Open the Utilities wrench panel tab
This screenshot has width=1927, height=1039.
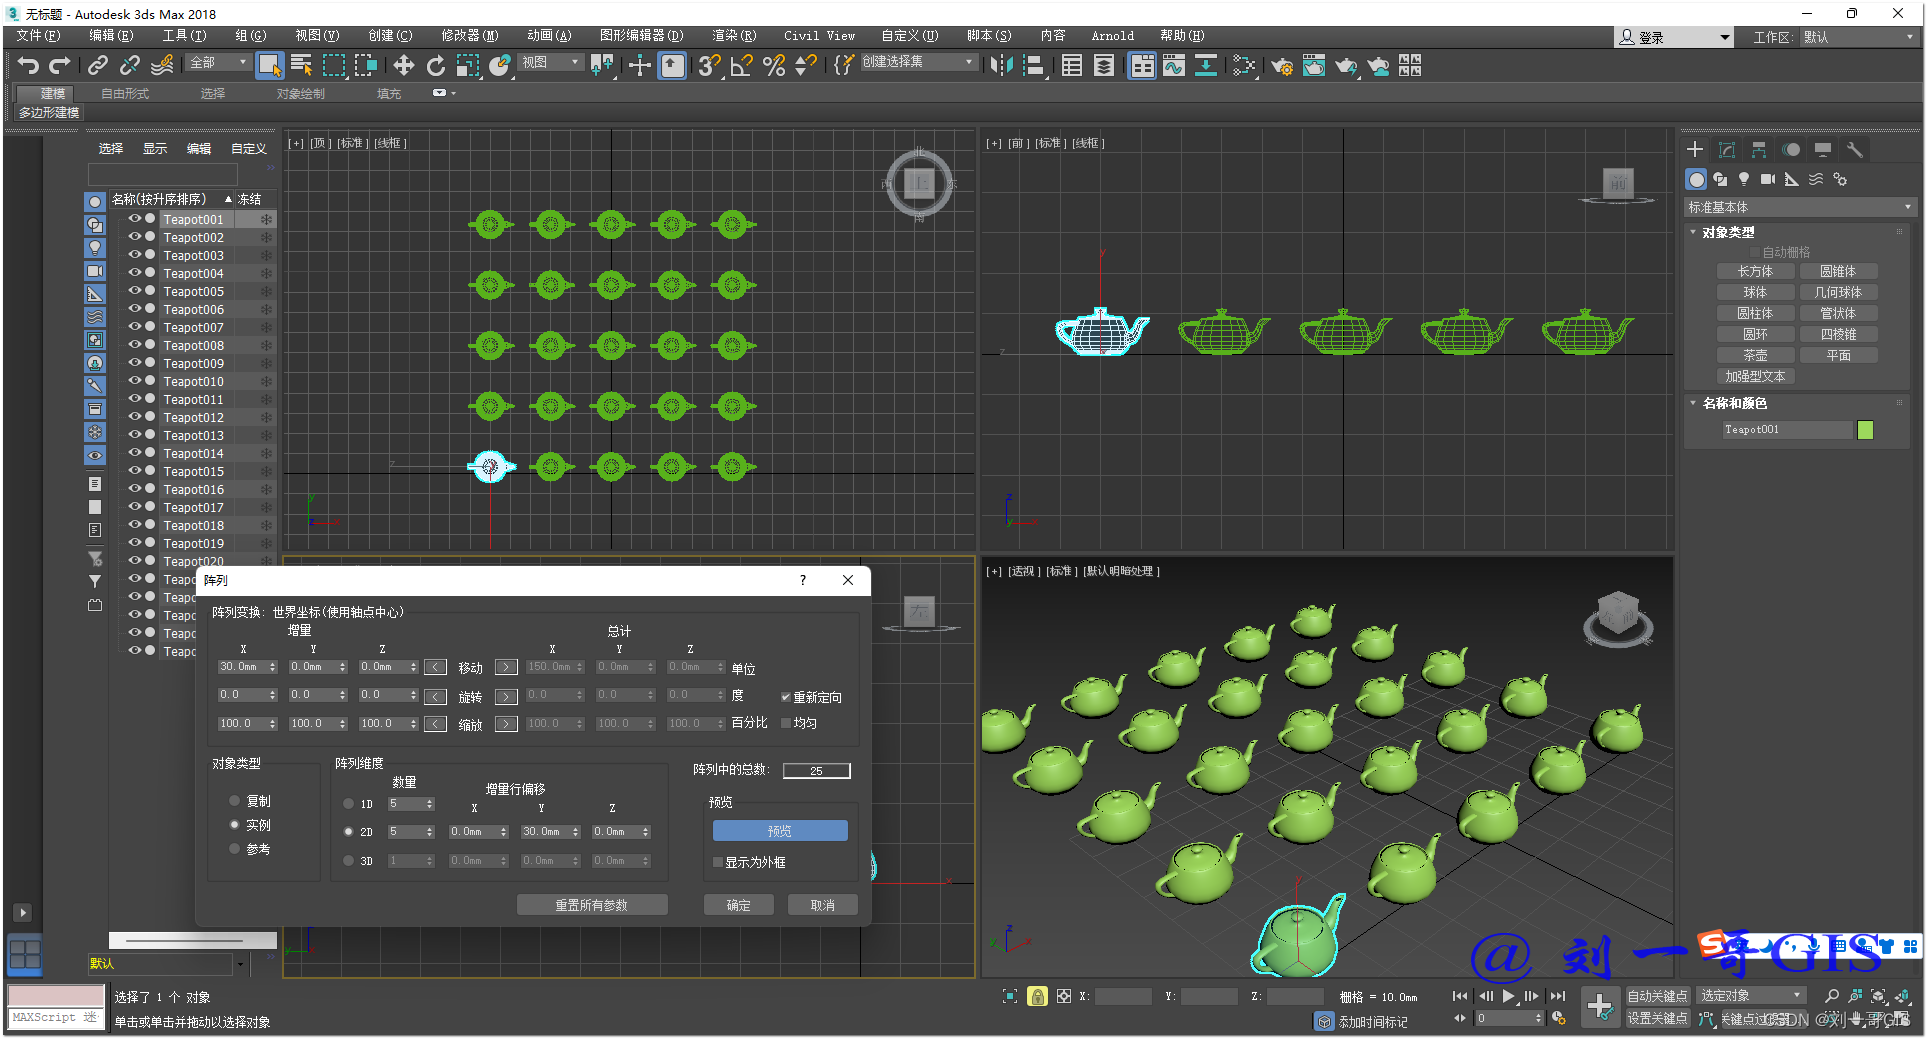(1854, 149)
